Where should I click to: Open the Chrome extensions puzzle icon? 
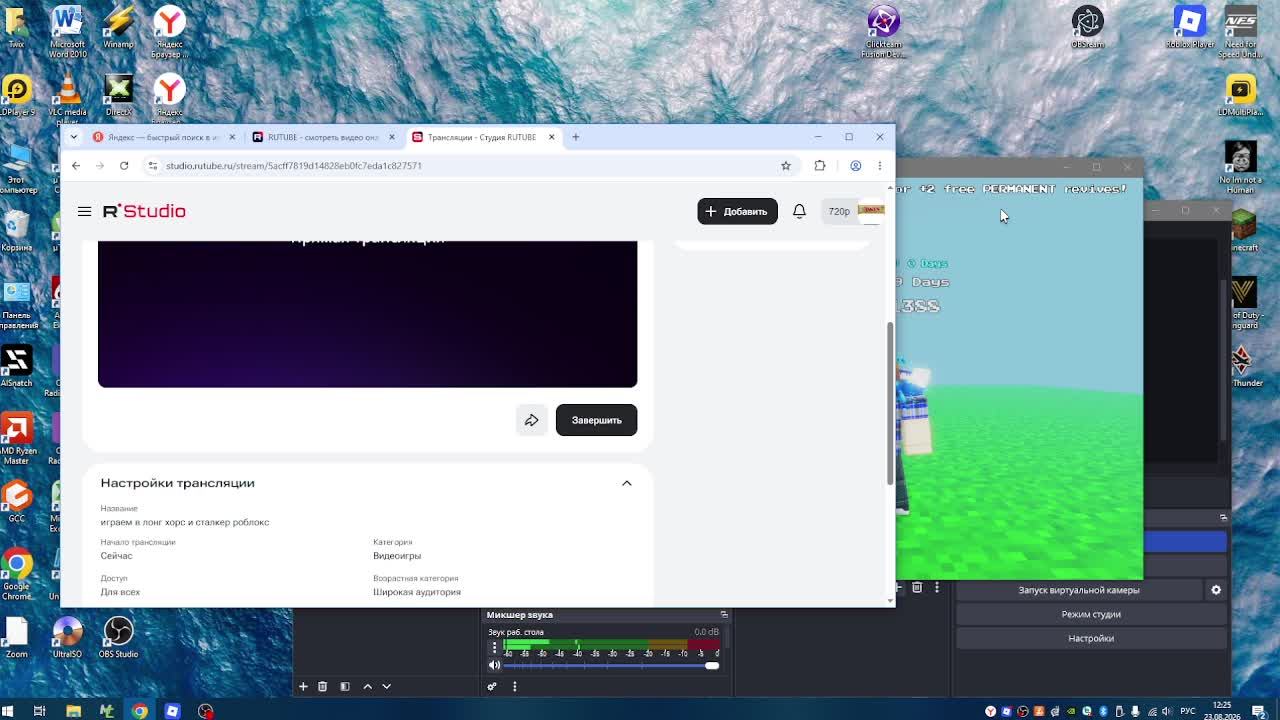point(820,166)
